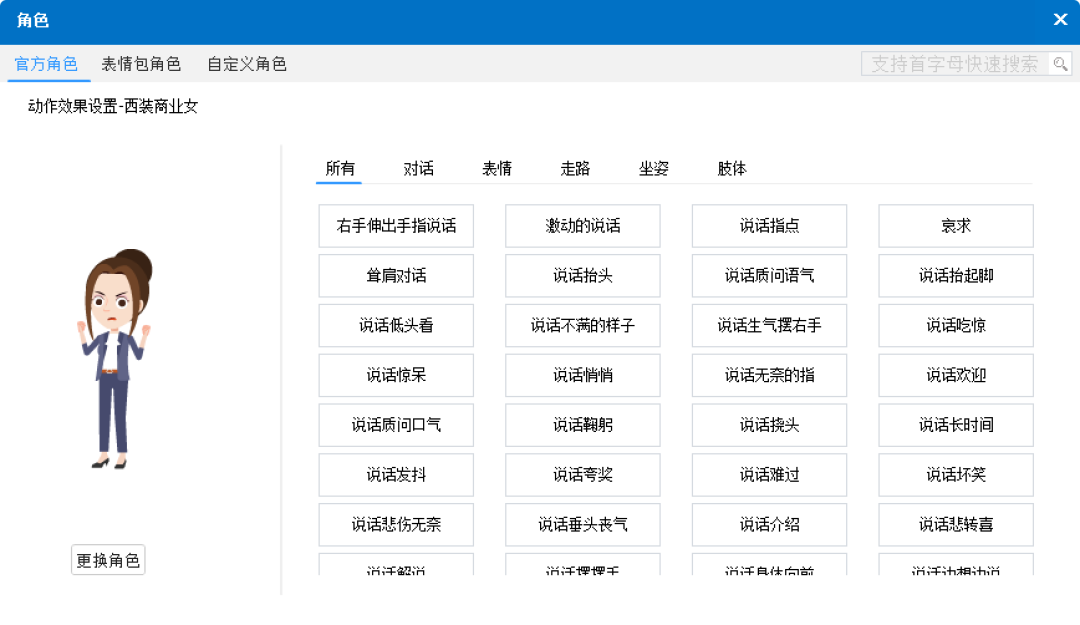Show 表情 action category
This screenshot has height=625, width=1080.
tap(497, 168)
